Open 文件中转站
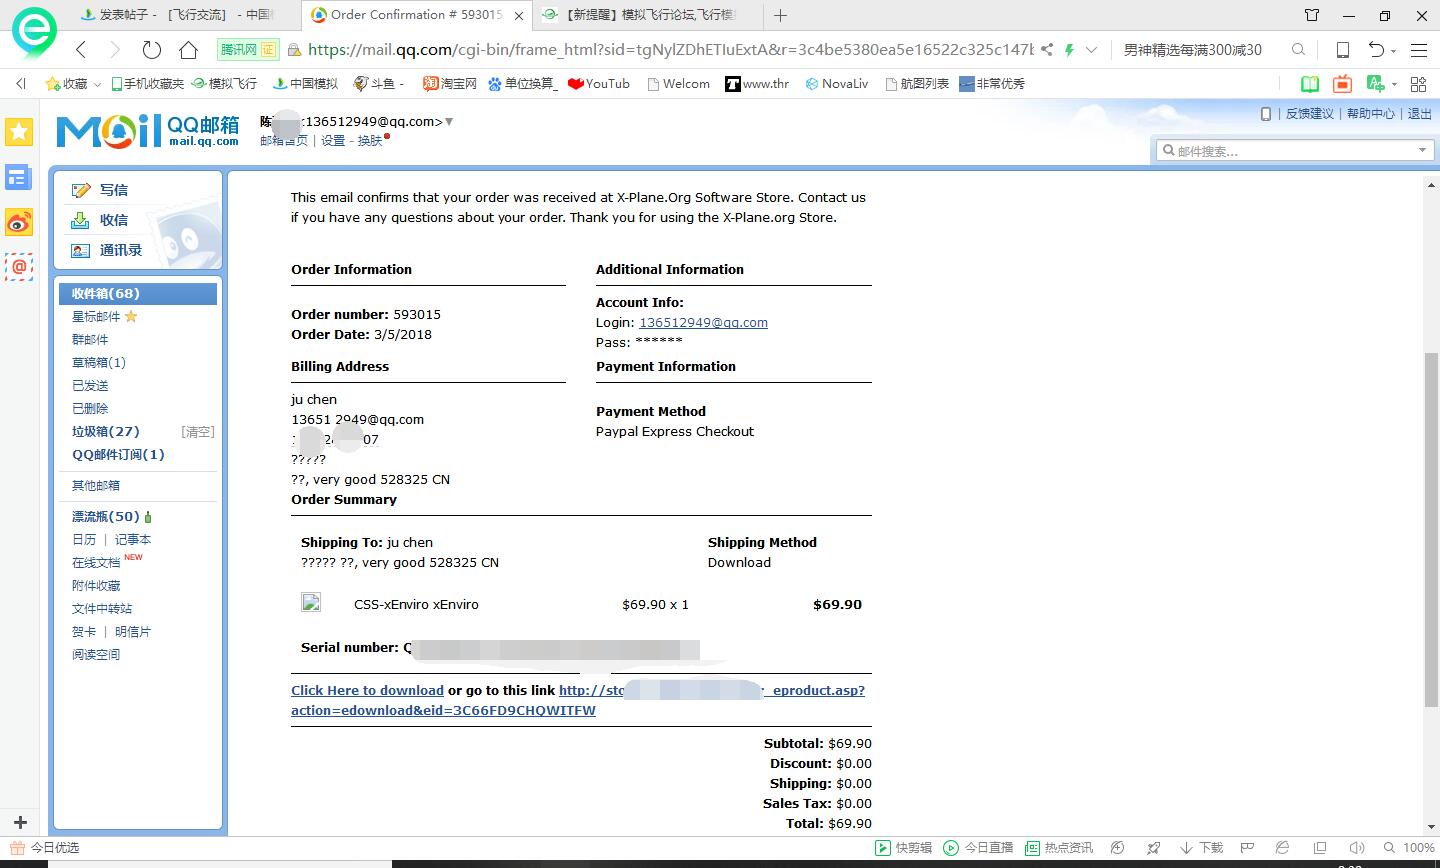 pos(102,608)
